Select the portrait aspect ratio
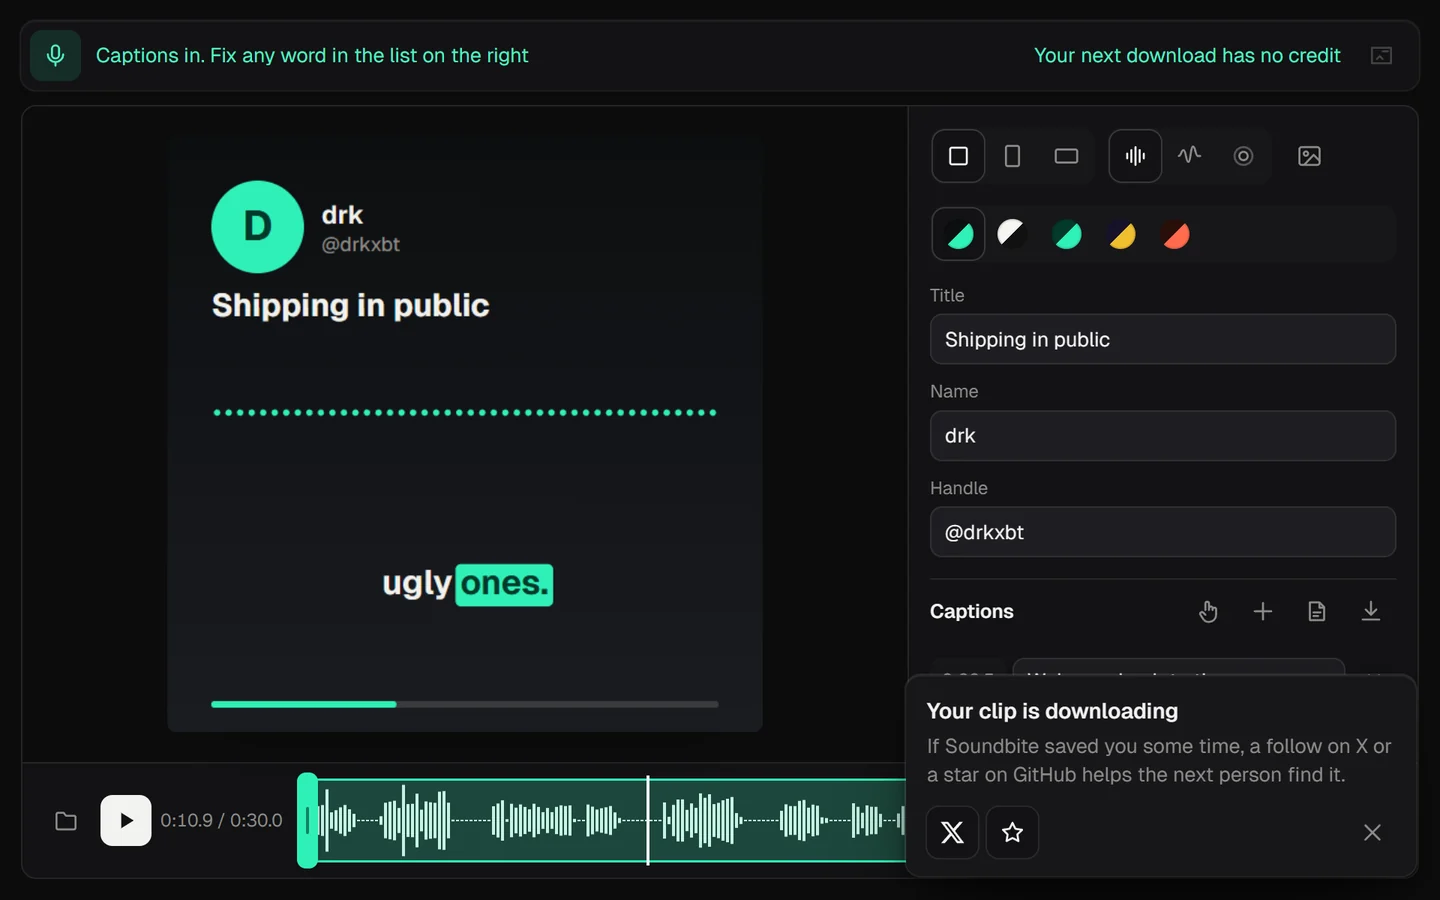The height and width of the screenshot is (900, 1440). point(1012,156)
